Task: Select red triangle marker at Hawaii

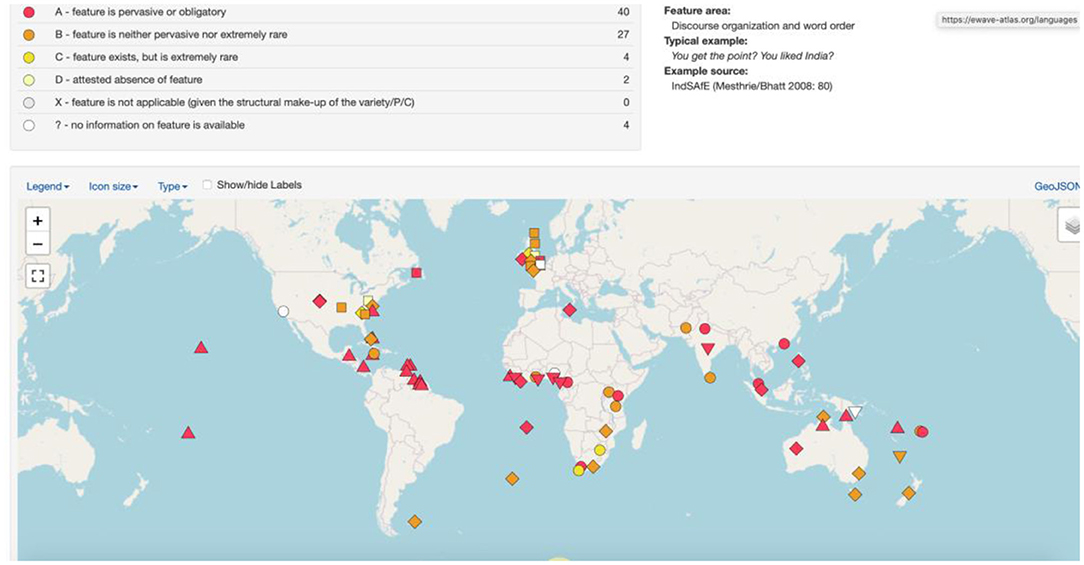Action: click(201, 347)
